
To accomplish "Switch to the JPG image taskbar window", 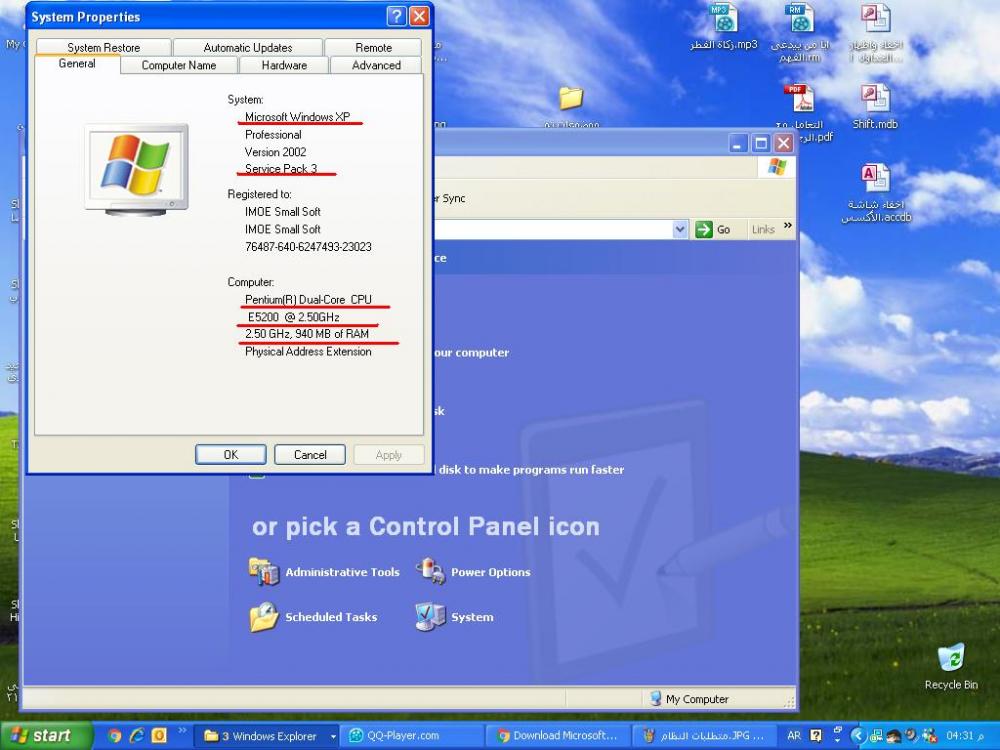I will (x=704, y=736).
